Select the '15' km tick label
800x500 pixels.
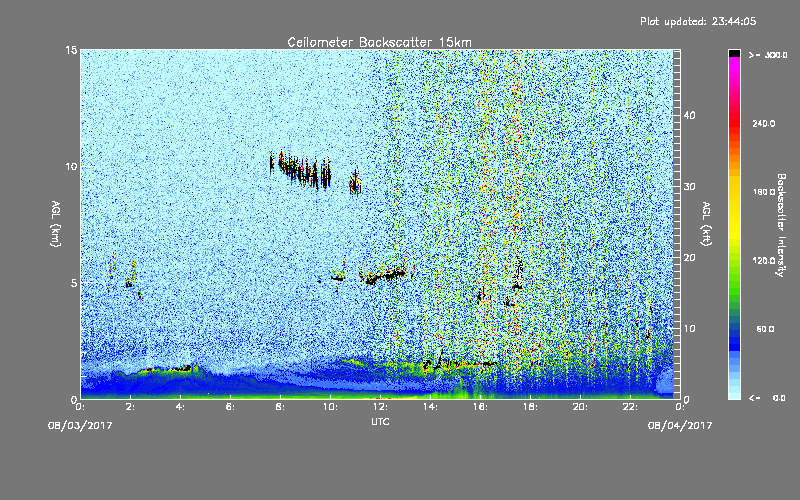click(71, 50)
